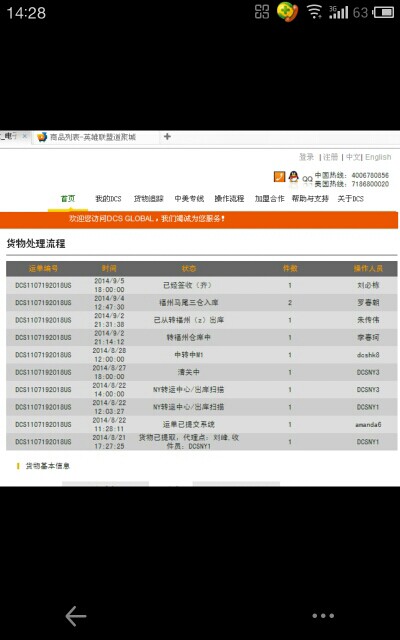Click the 状态 column header
The image size is (400, 640).
click(189, 269)
